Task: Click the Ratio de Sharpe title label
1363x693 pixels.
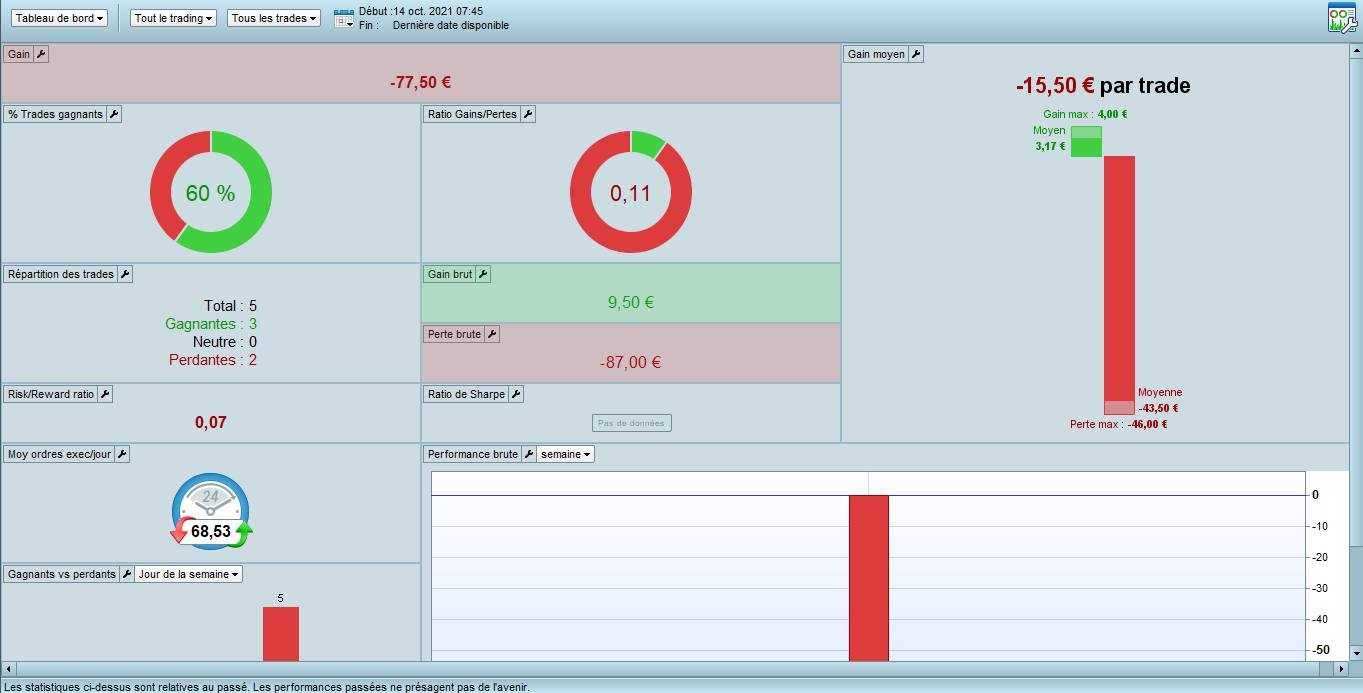Action: [466, 394]
